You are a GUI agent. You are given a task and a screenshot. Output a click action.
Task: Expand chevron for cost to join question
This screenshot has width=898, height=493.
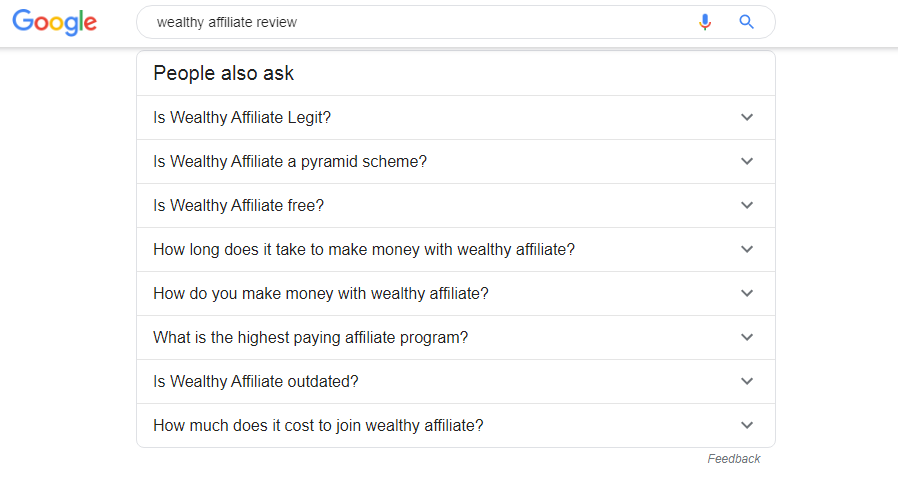(746, 425)
